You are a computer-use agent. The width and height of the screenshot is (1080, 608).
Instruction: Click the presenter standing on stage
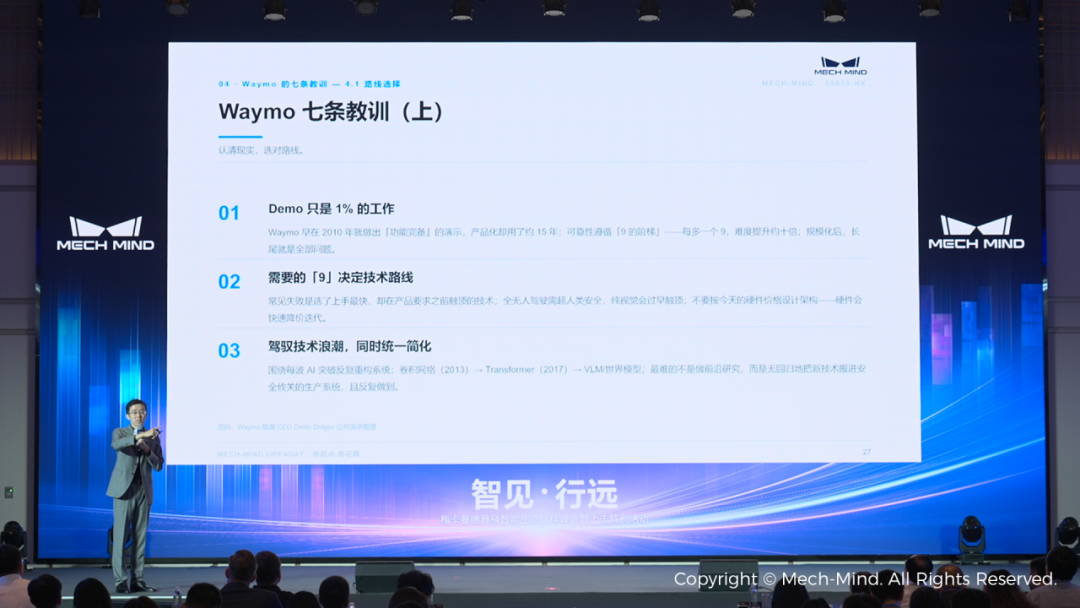tap(134, 495)
